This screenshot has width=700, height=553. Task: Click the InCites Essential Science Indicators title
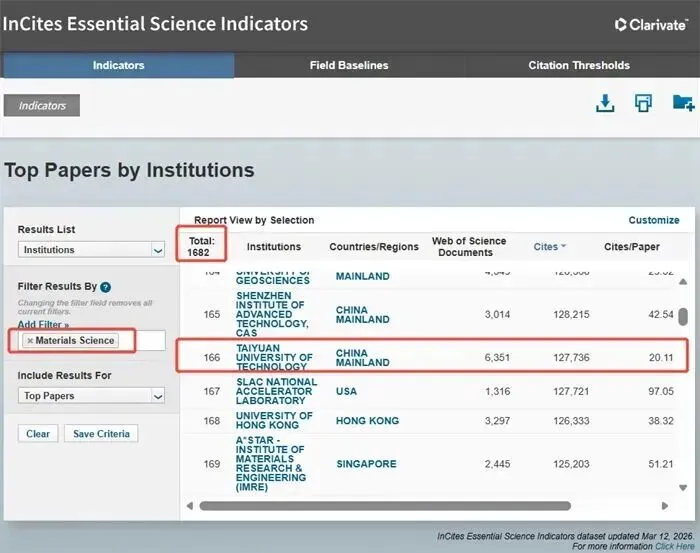click(155, 24)
